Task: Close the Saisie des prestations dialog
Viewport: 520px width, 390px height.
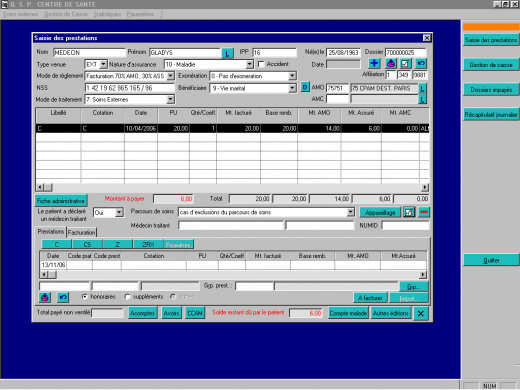Action: pyautogui.click(x=427, y=38)
